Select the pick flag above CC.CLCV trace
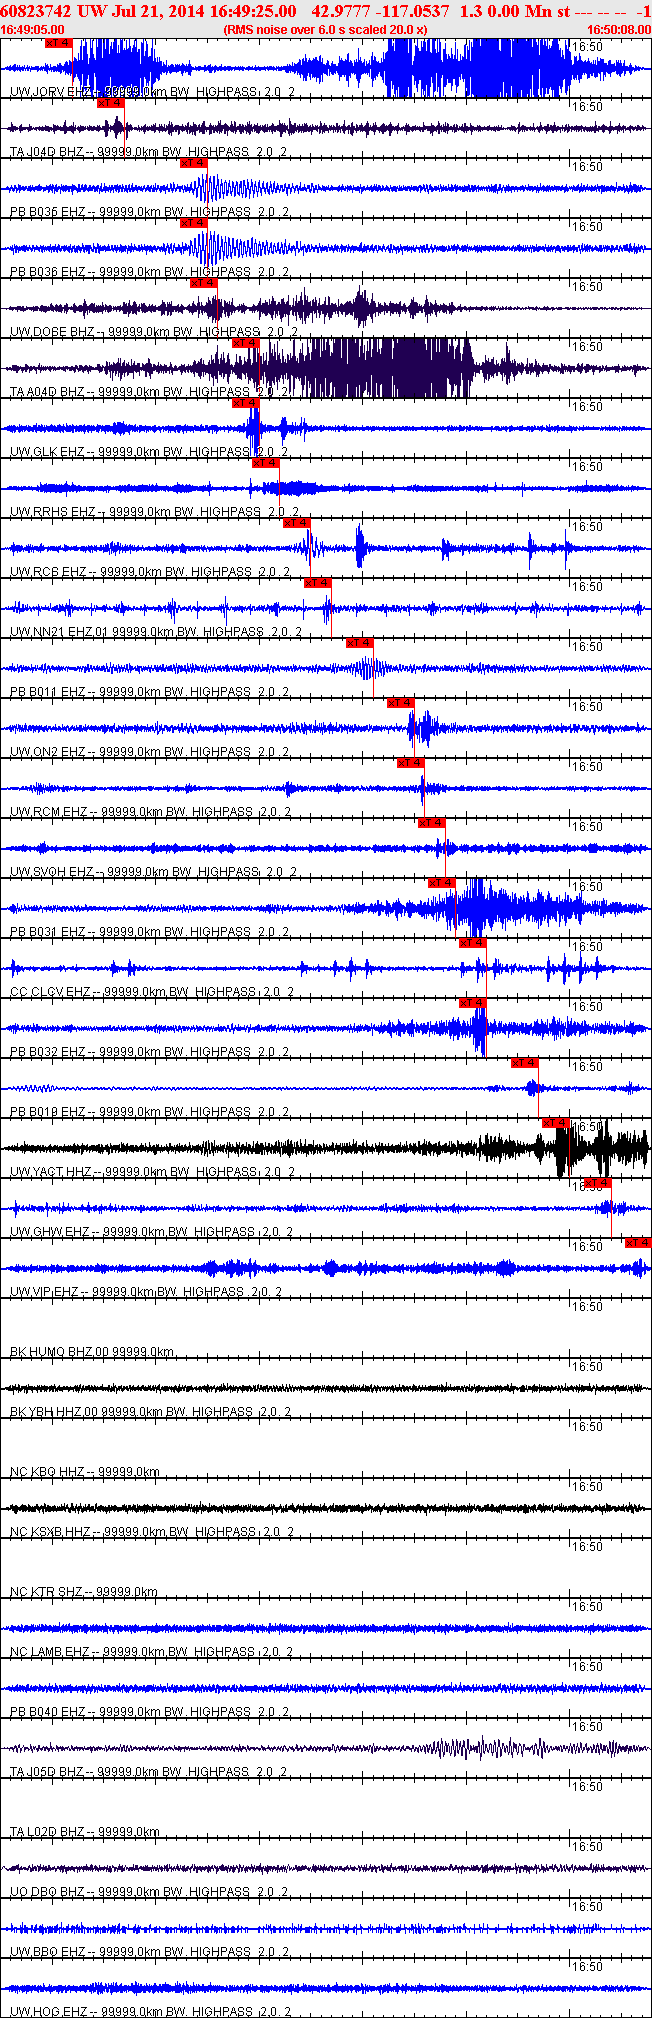 click(x=472, y=943)
